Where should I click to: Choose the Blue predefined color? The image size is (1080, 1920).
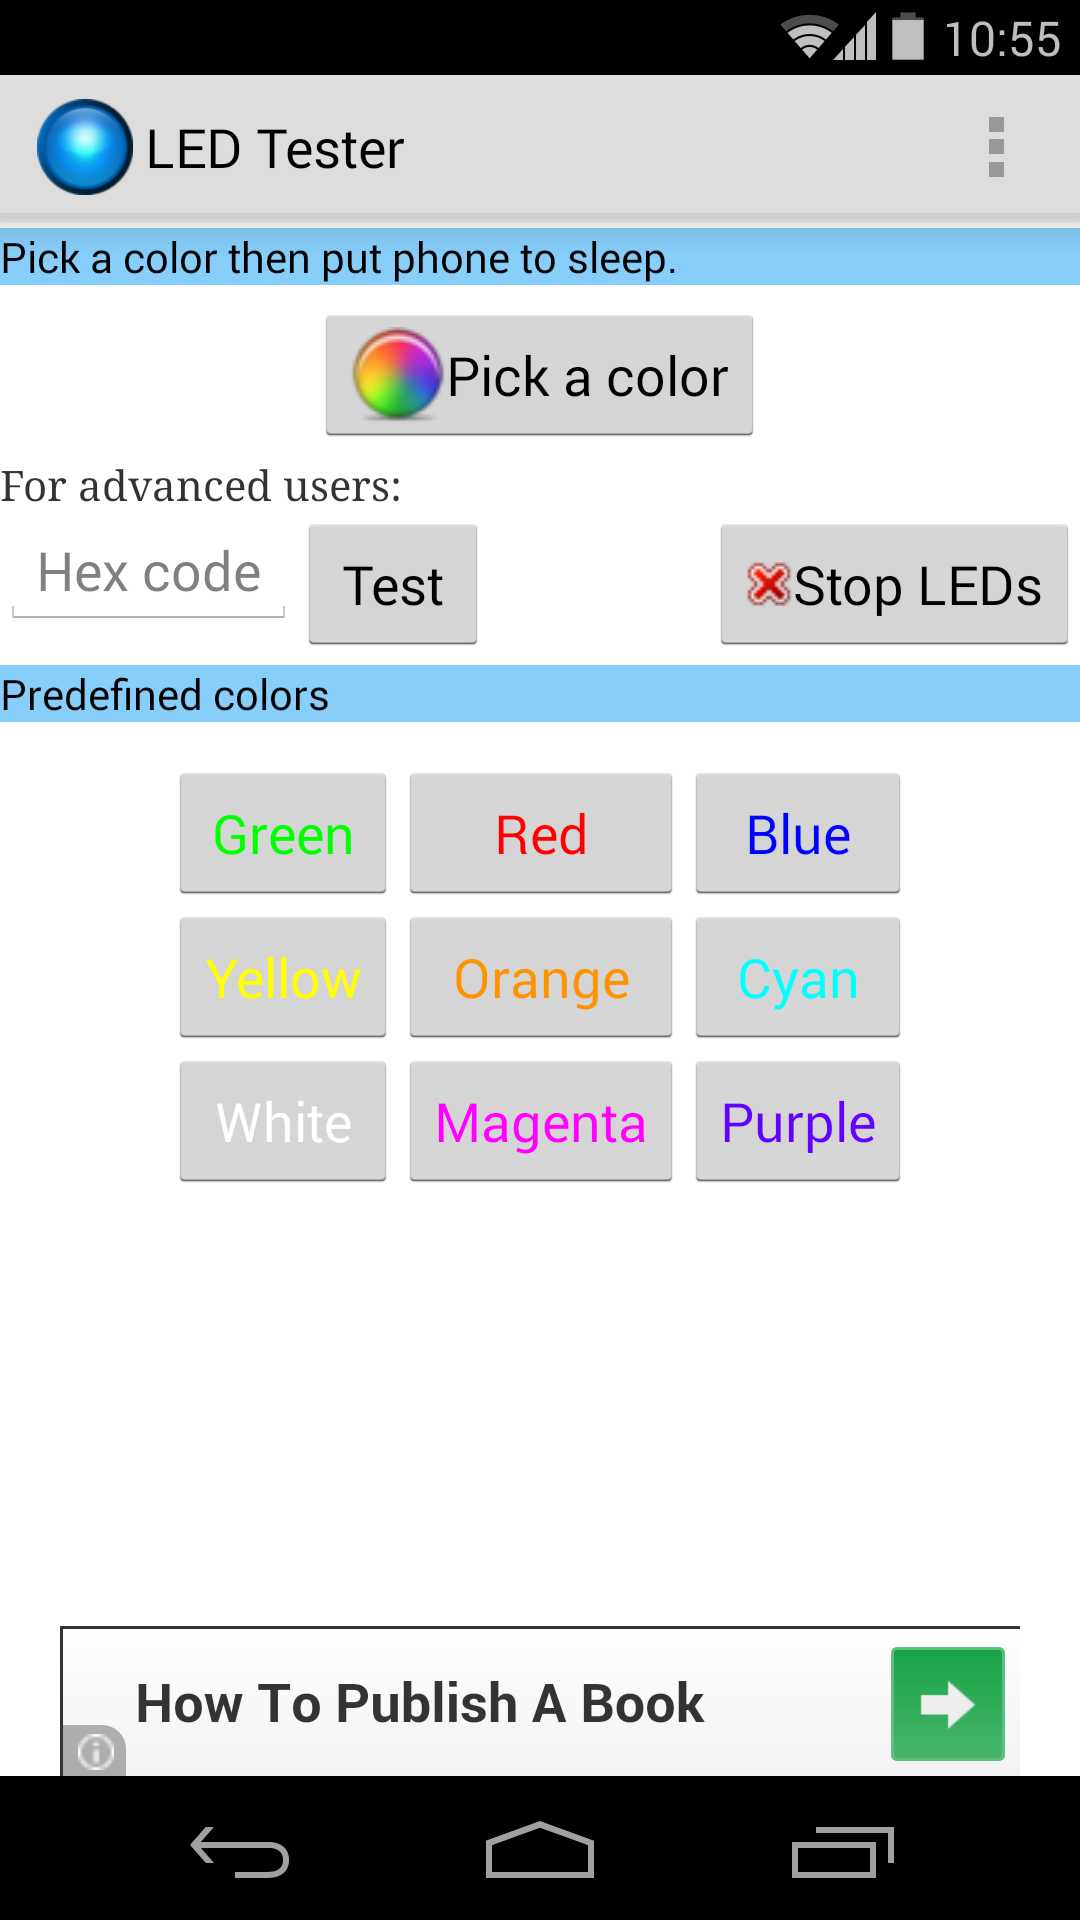click(798, 834)
